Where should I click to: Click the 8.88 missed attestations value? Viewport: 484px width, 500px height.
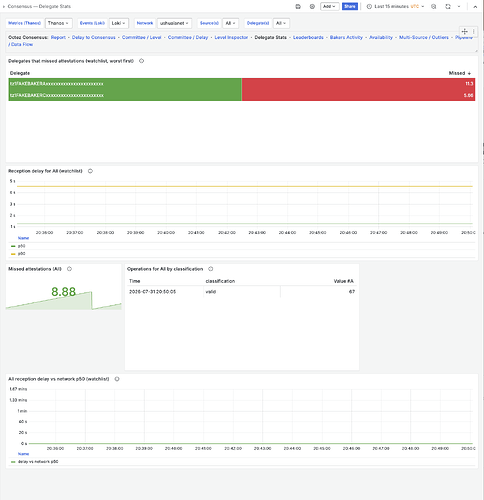click(63, 292)
